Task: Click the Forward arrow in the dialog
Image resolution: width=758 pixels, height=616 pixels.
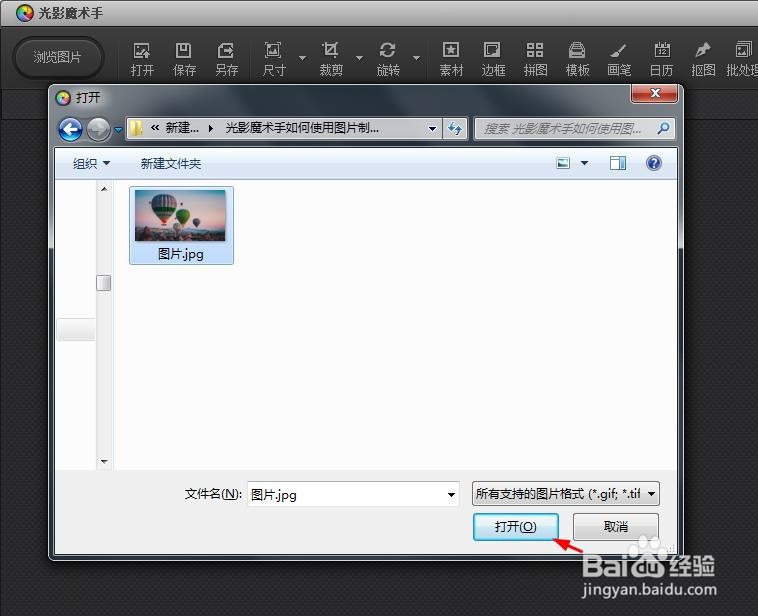Action: click(98, 130)
